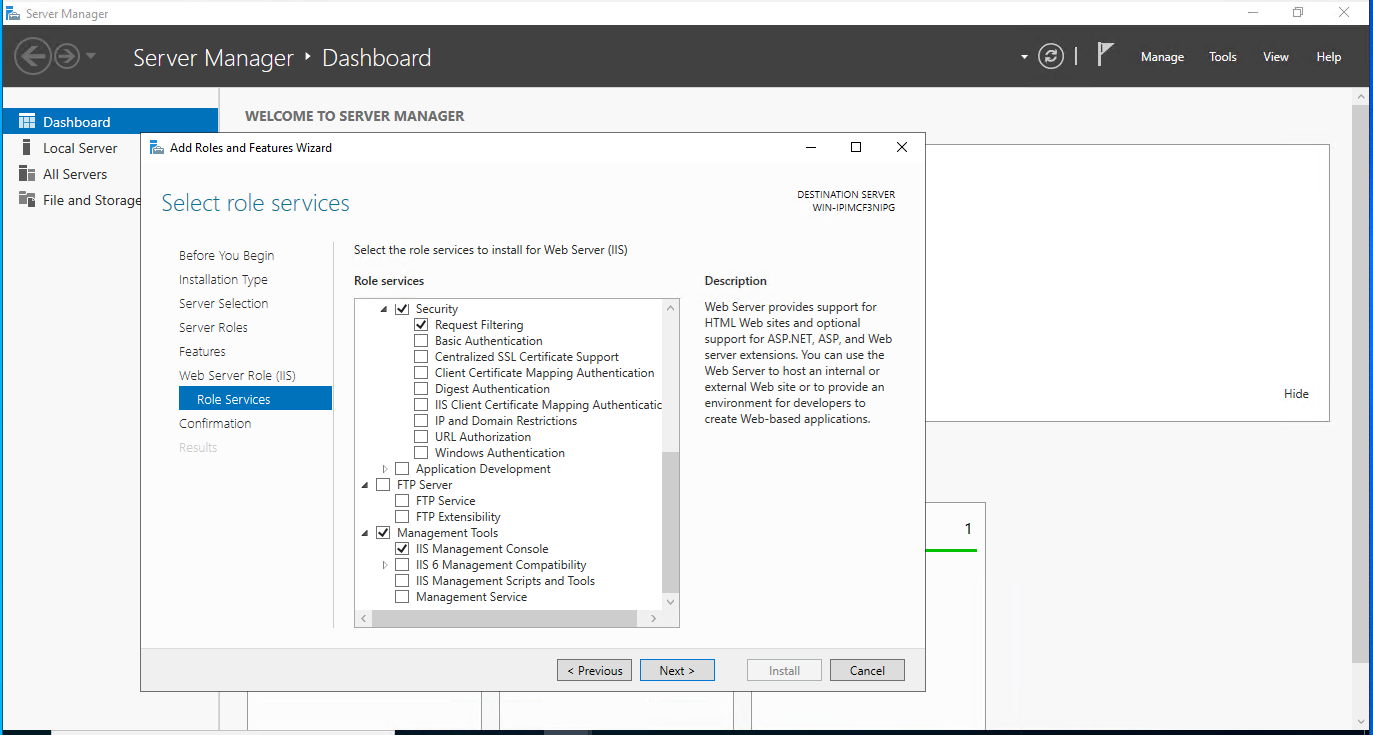Screen dimensions: 1373x735
Task: Click the Previous button
Action: (594, 670)
